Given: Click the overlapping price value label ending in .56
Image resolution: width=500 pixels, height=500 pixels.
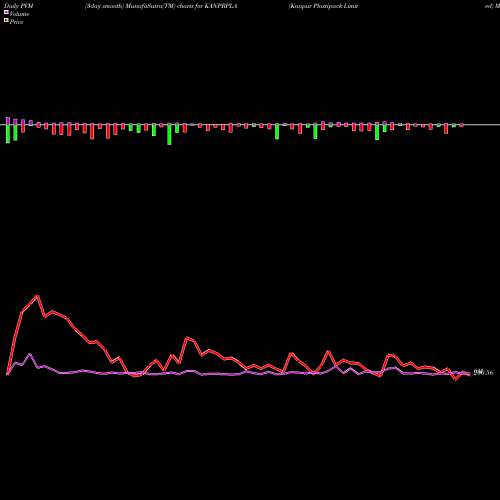Looking at the screenshot, I should (483, 372).
